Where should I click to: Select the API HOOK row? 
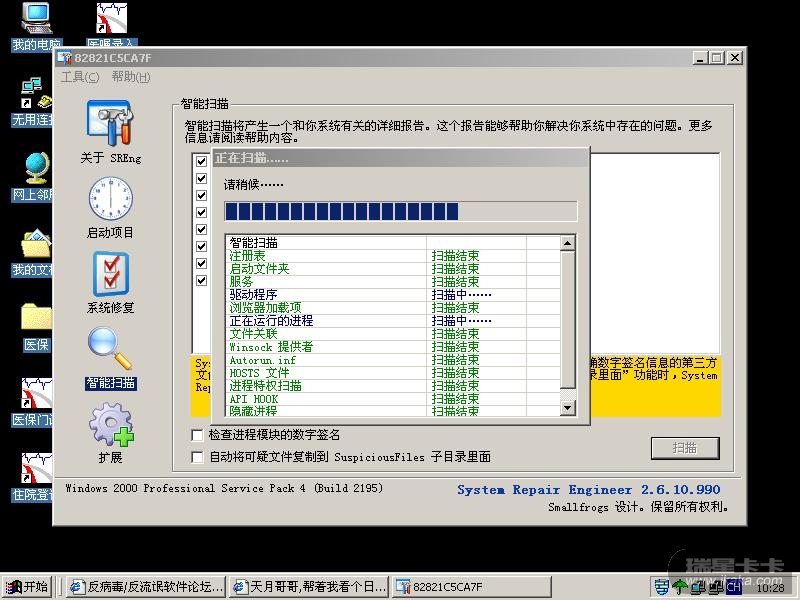393,399
